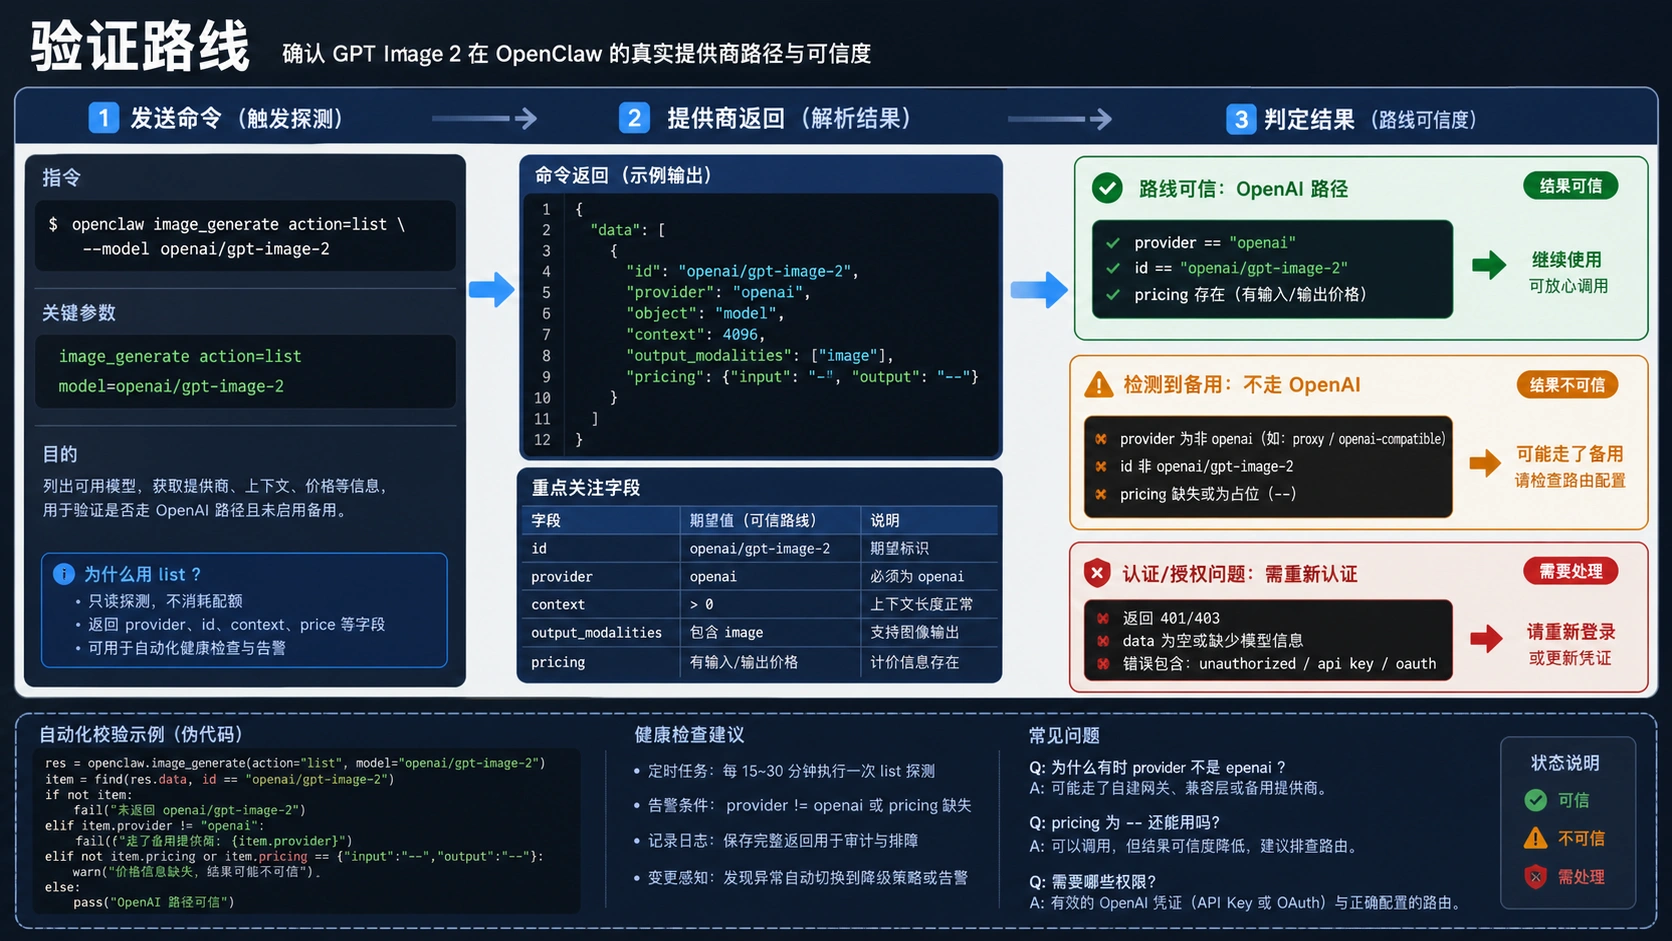Click the number 1 badge beside 发送命令
Image resolution: width=1672 pixels, height=941 pixels.
(x=104, y=118)
